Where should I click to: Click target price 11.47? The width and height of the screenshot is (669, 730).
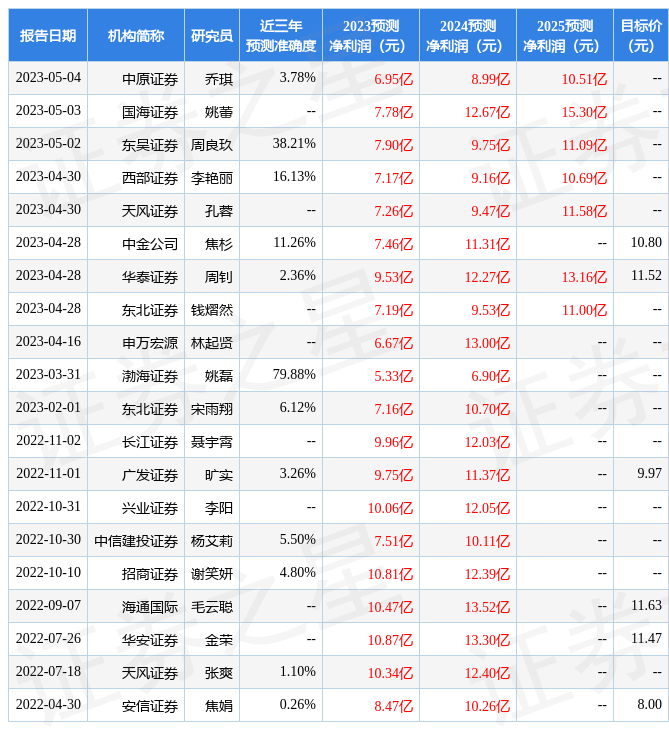click(646, 639)
